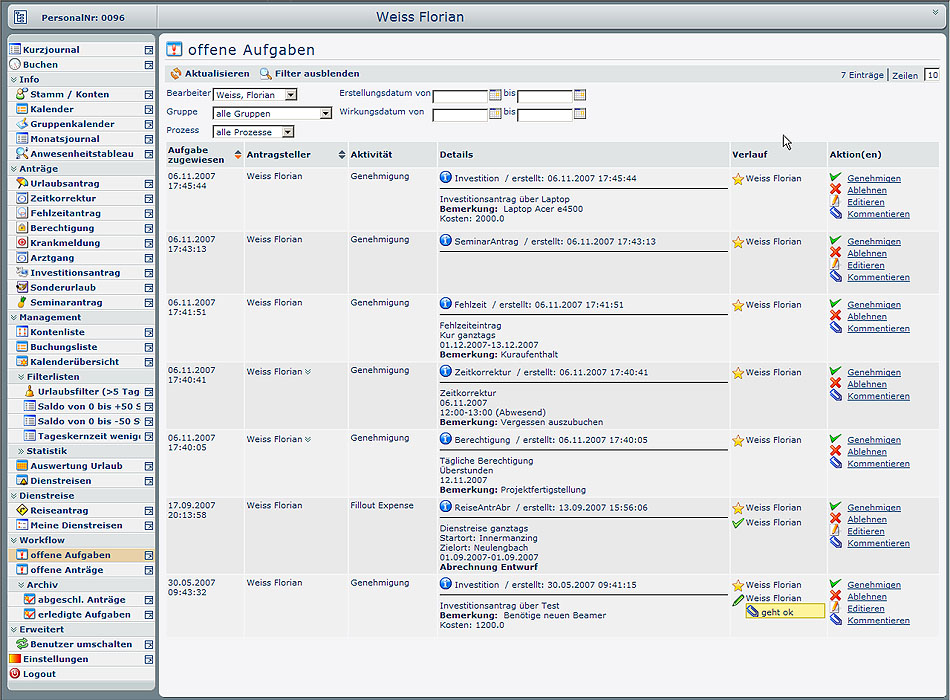Collapse the Info section
950x700 pixels.
point(14,79)
